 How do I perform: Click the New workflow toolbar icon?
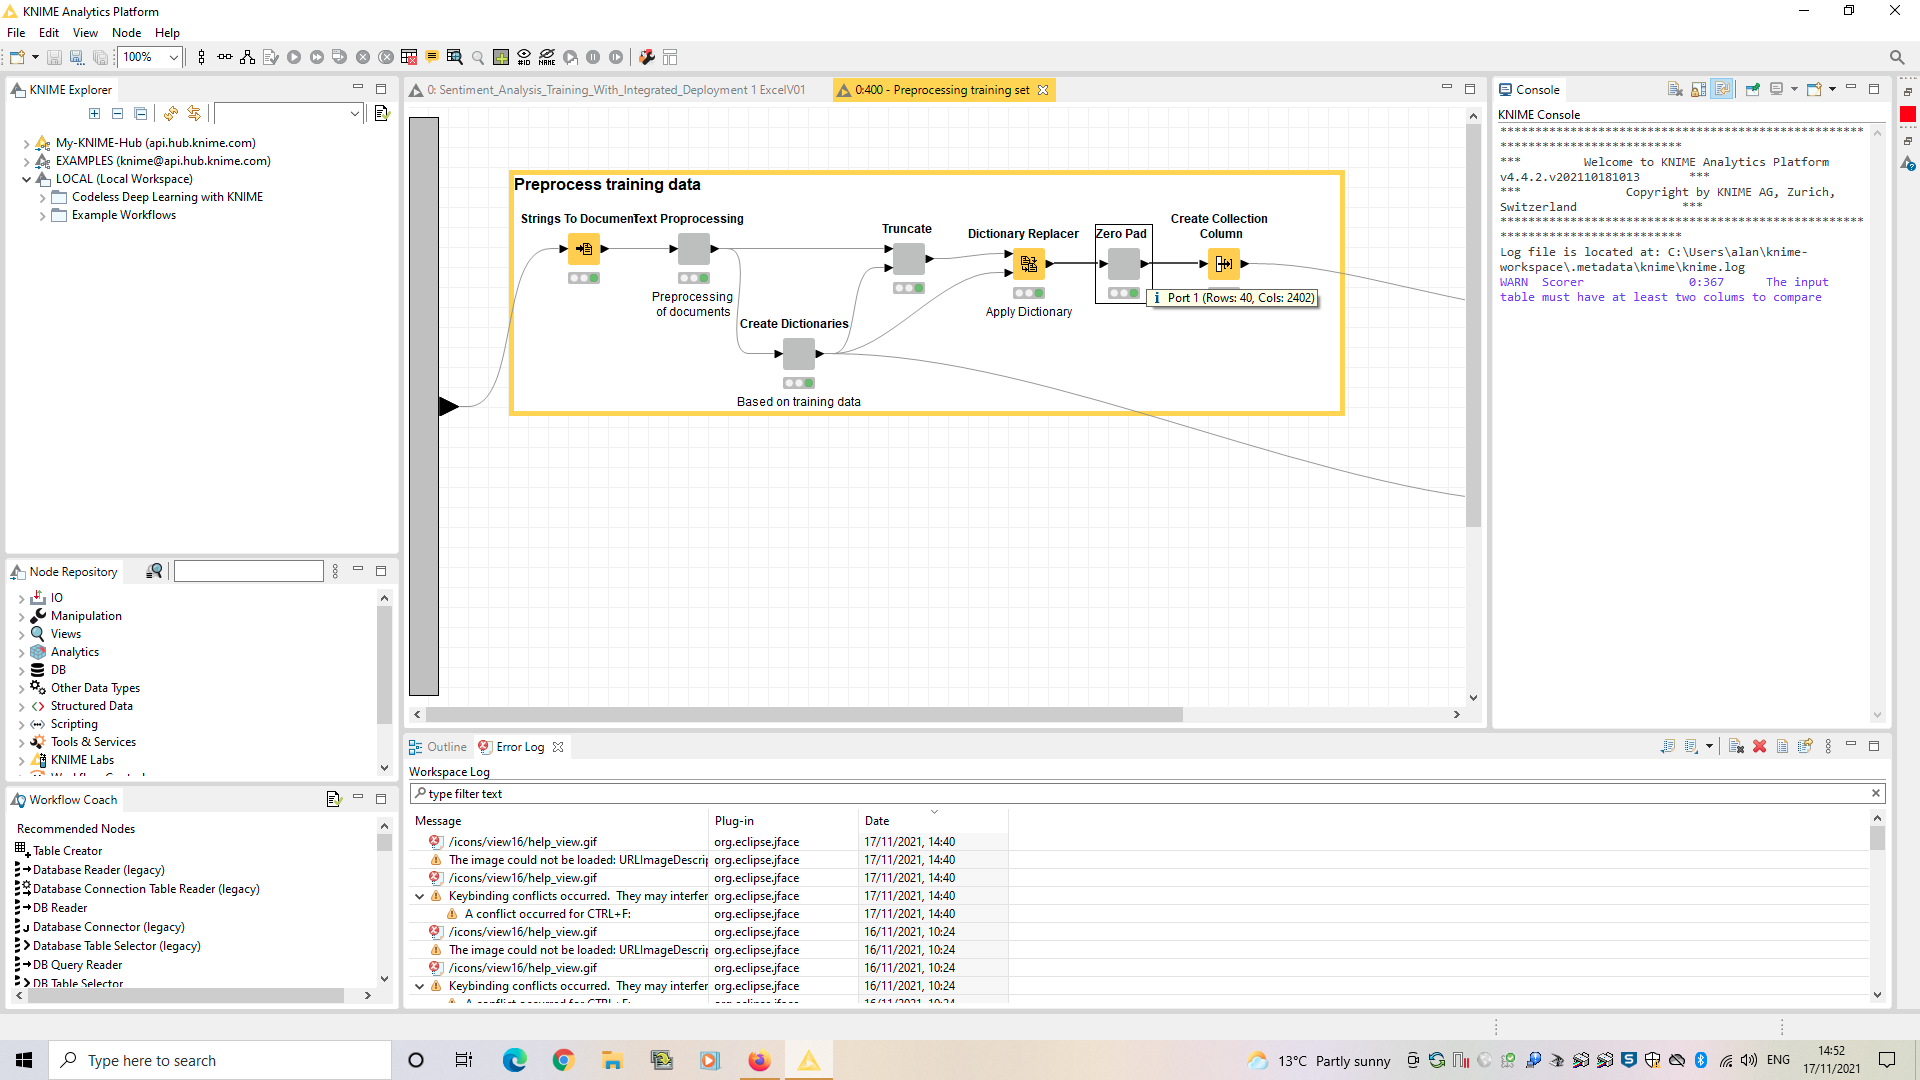[x=17, y=57]
